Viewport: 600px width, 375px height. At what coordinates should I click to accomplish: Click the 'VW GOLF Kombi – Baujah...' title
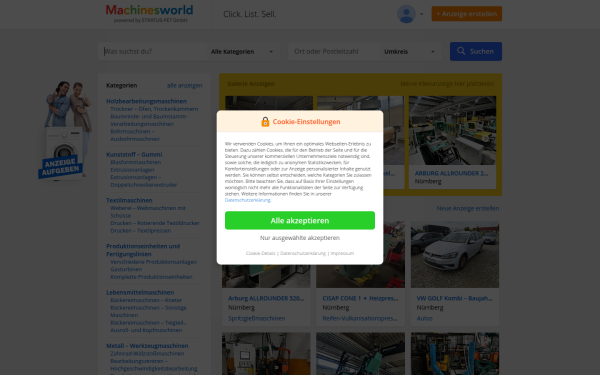pos(455,298)
